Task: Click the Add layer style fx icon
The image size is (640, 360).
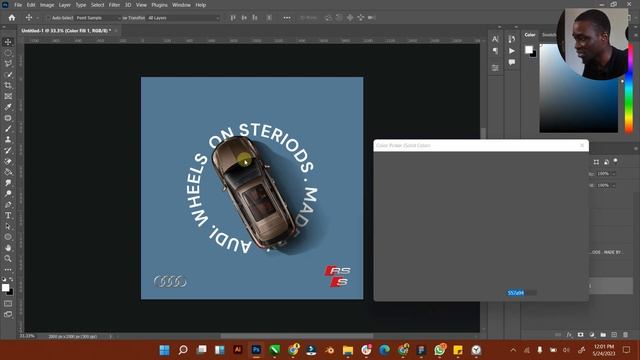Action: click(x=569, y=335)
